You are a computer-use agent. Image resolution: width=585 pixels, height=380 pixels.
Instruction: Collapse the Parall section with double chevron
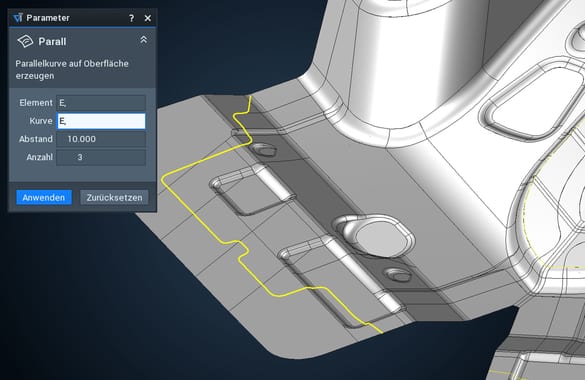[144, 40]
